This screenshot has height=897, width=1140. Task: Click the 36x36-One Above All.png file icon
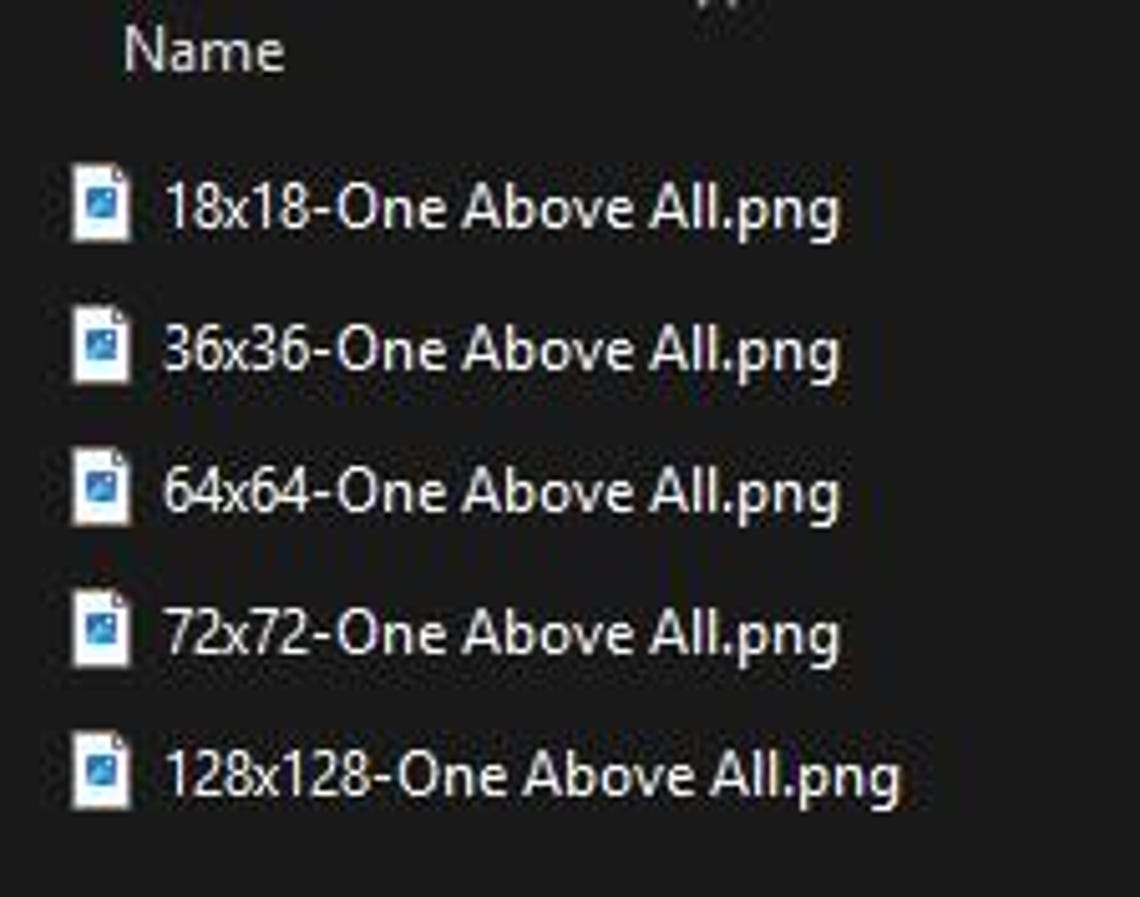pos(101,345)
